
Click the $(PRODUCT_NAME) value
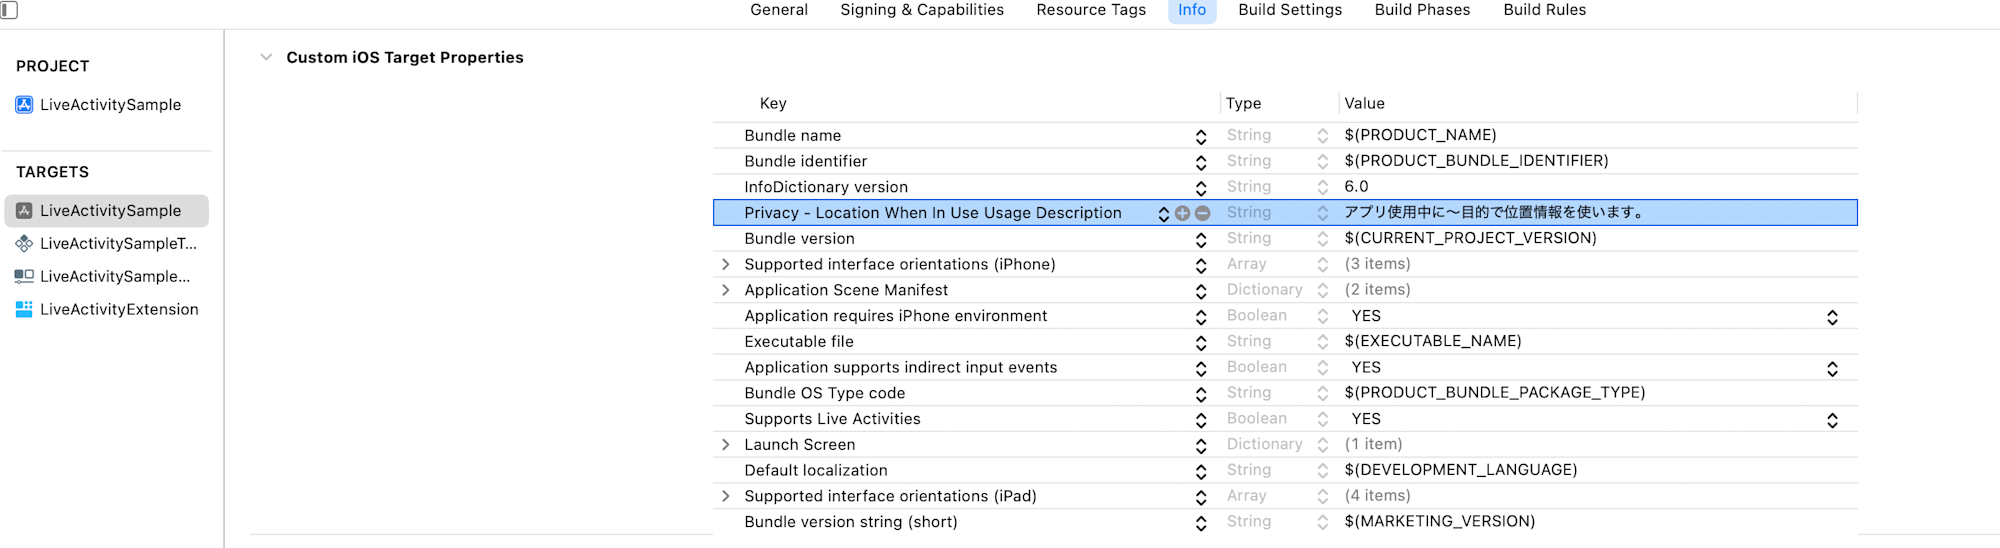point(1420,135)
